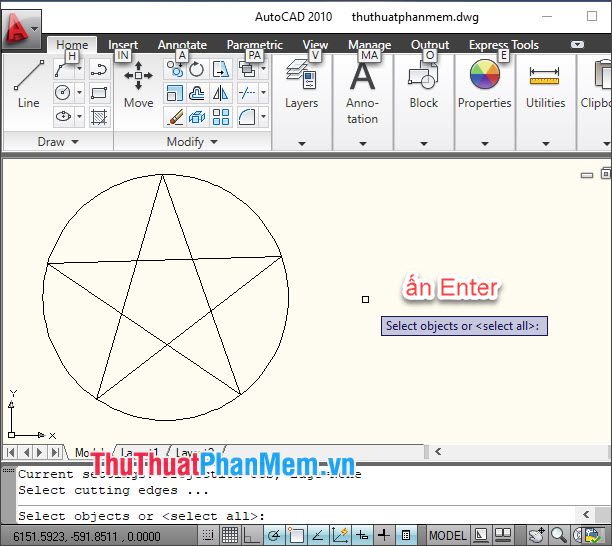
Task: Select the Array tool
Action: [x=221, y=116]
